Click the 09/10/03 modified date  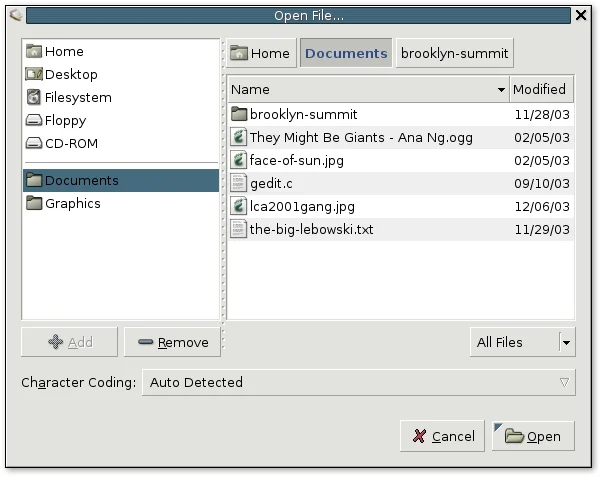(542, 184)
